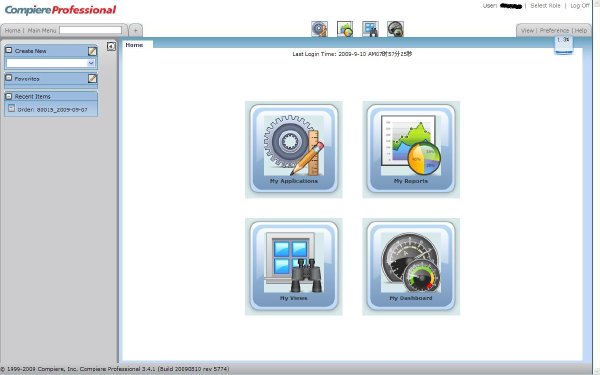Collapse the Recent Items section
The width and height of the screenshot is (600, 375).
[x=8, y=96]
